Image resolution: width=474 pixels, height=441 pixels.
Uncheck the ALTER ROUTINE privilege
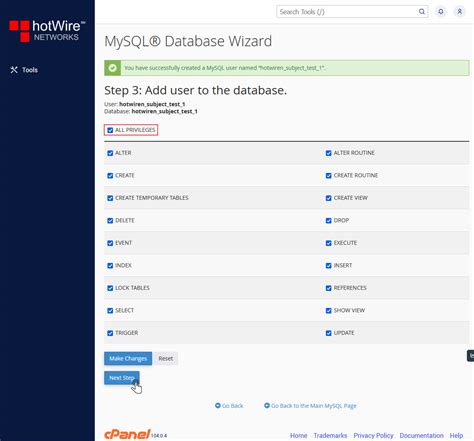coord(329,153)
